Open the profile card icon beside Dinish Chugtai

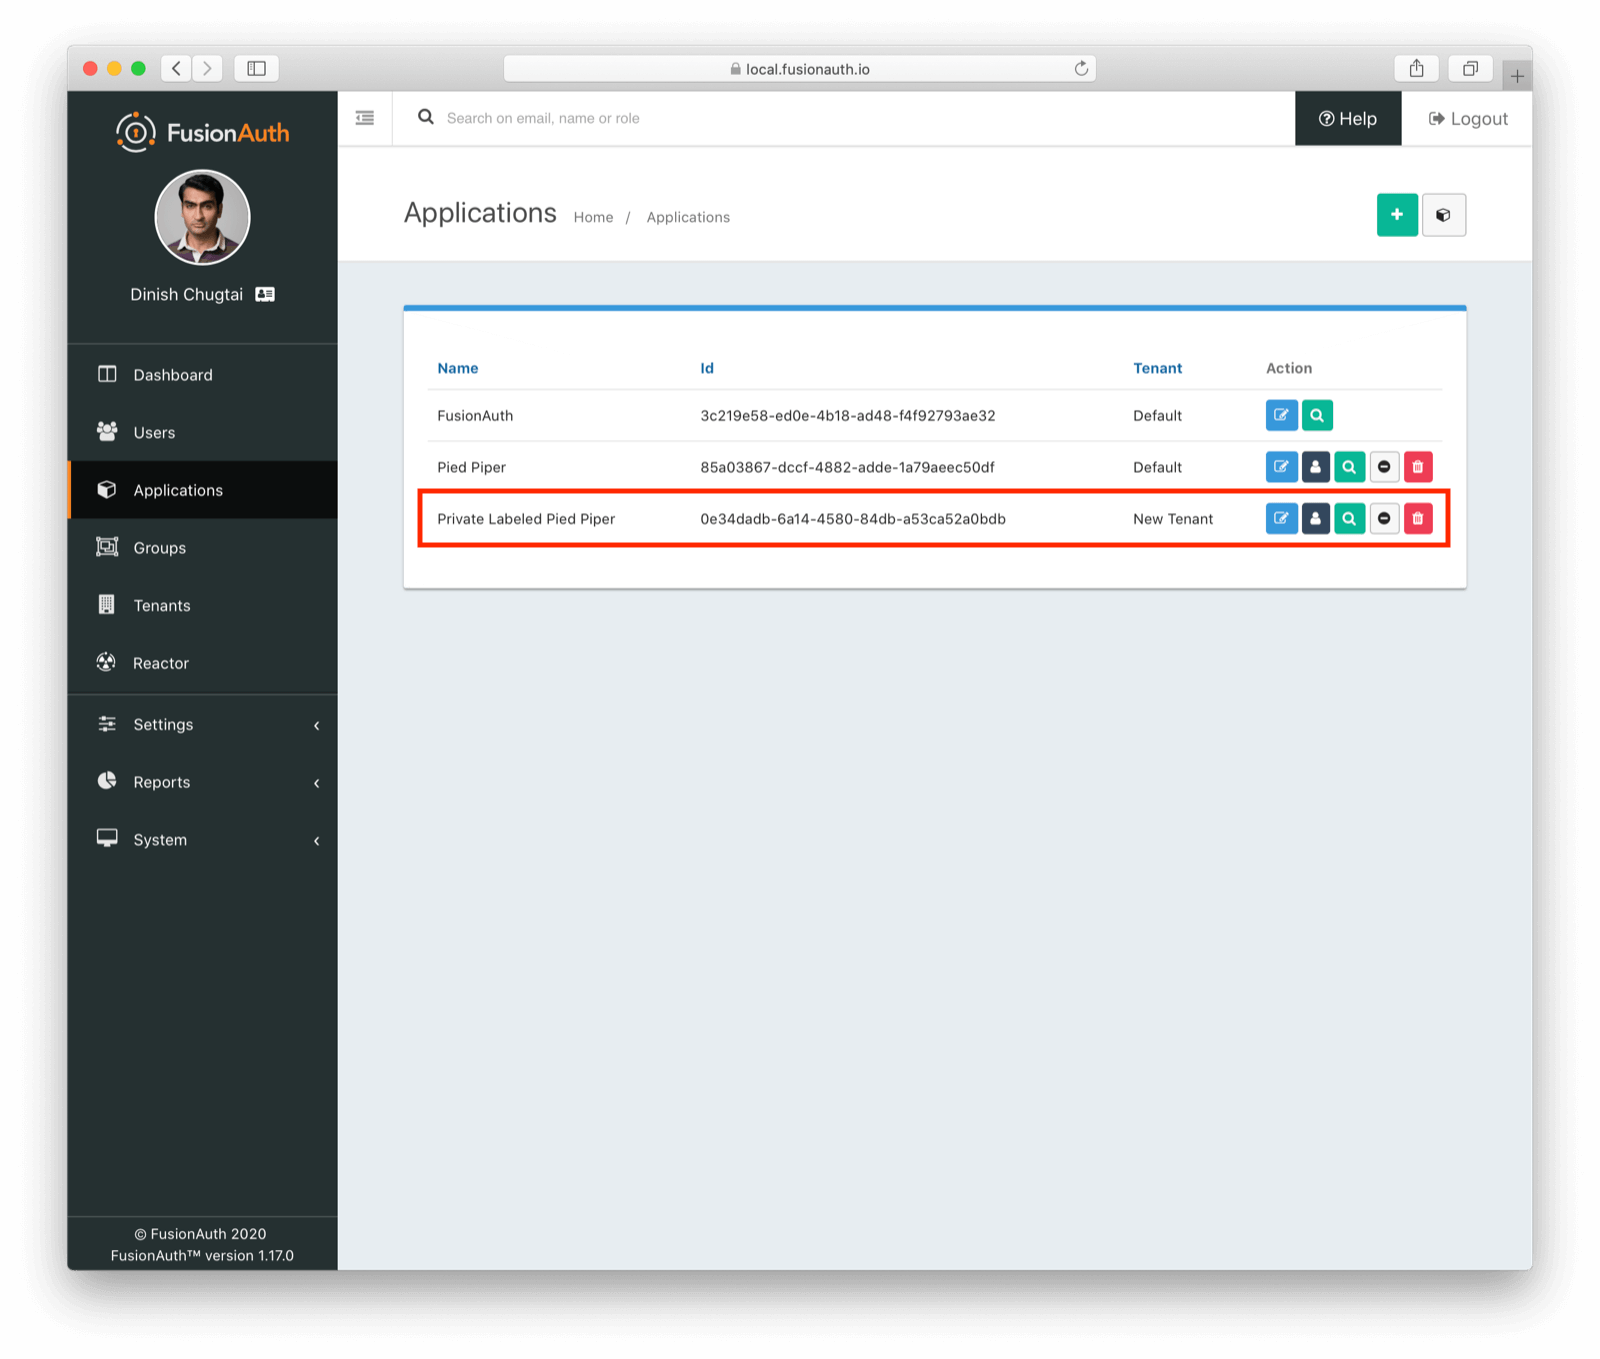coord(265,294)
